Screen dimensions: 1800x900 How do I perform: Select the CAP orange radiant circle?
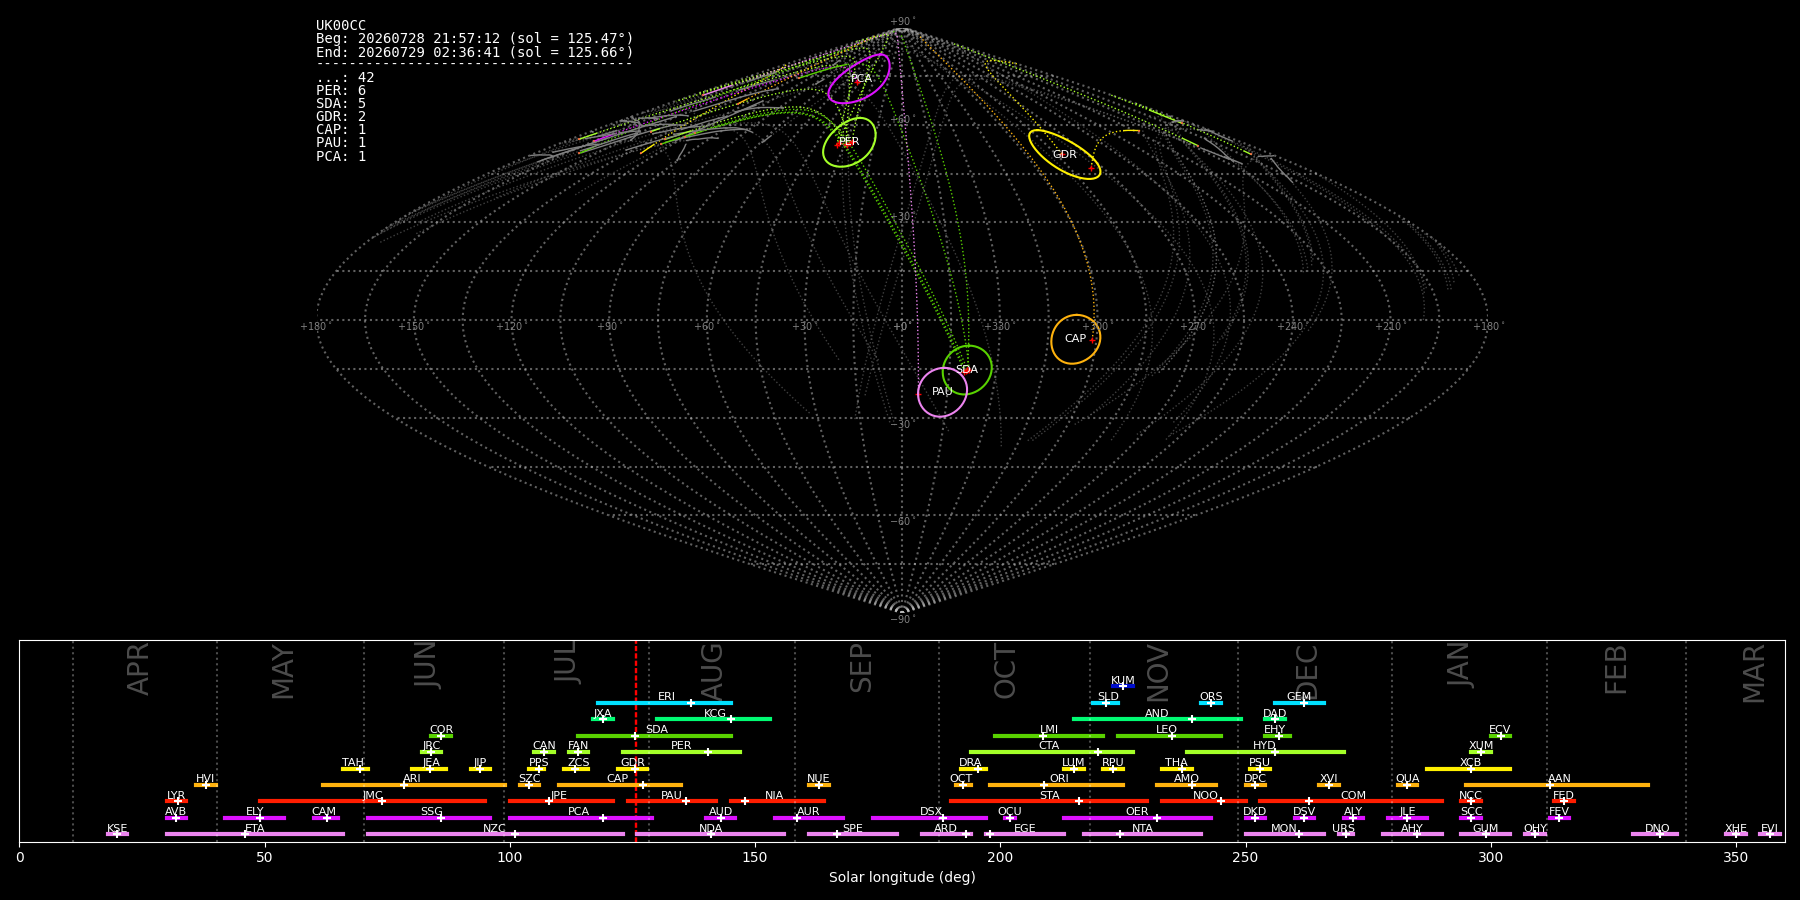pyautogui.click(x=1075, y=339)
